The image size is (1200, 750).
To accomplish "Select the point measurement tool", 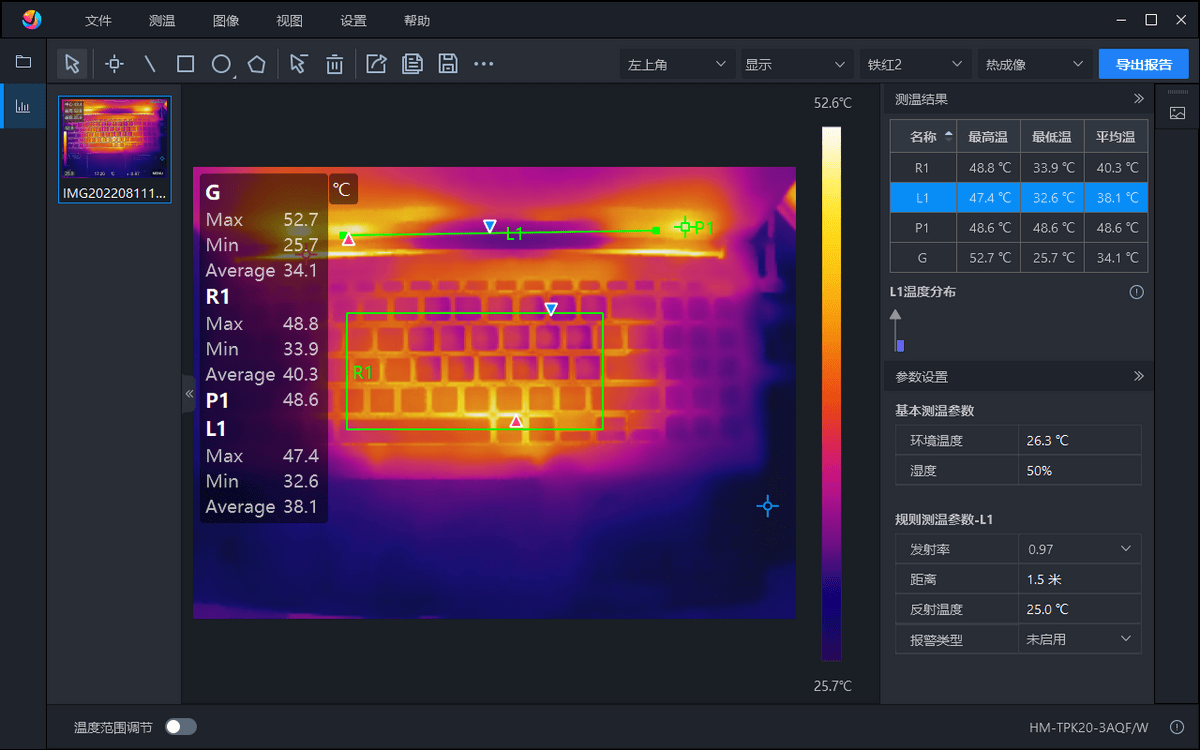I will pos(114,64).
